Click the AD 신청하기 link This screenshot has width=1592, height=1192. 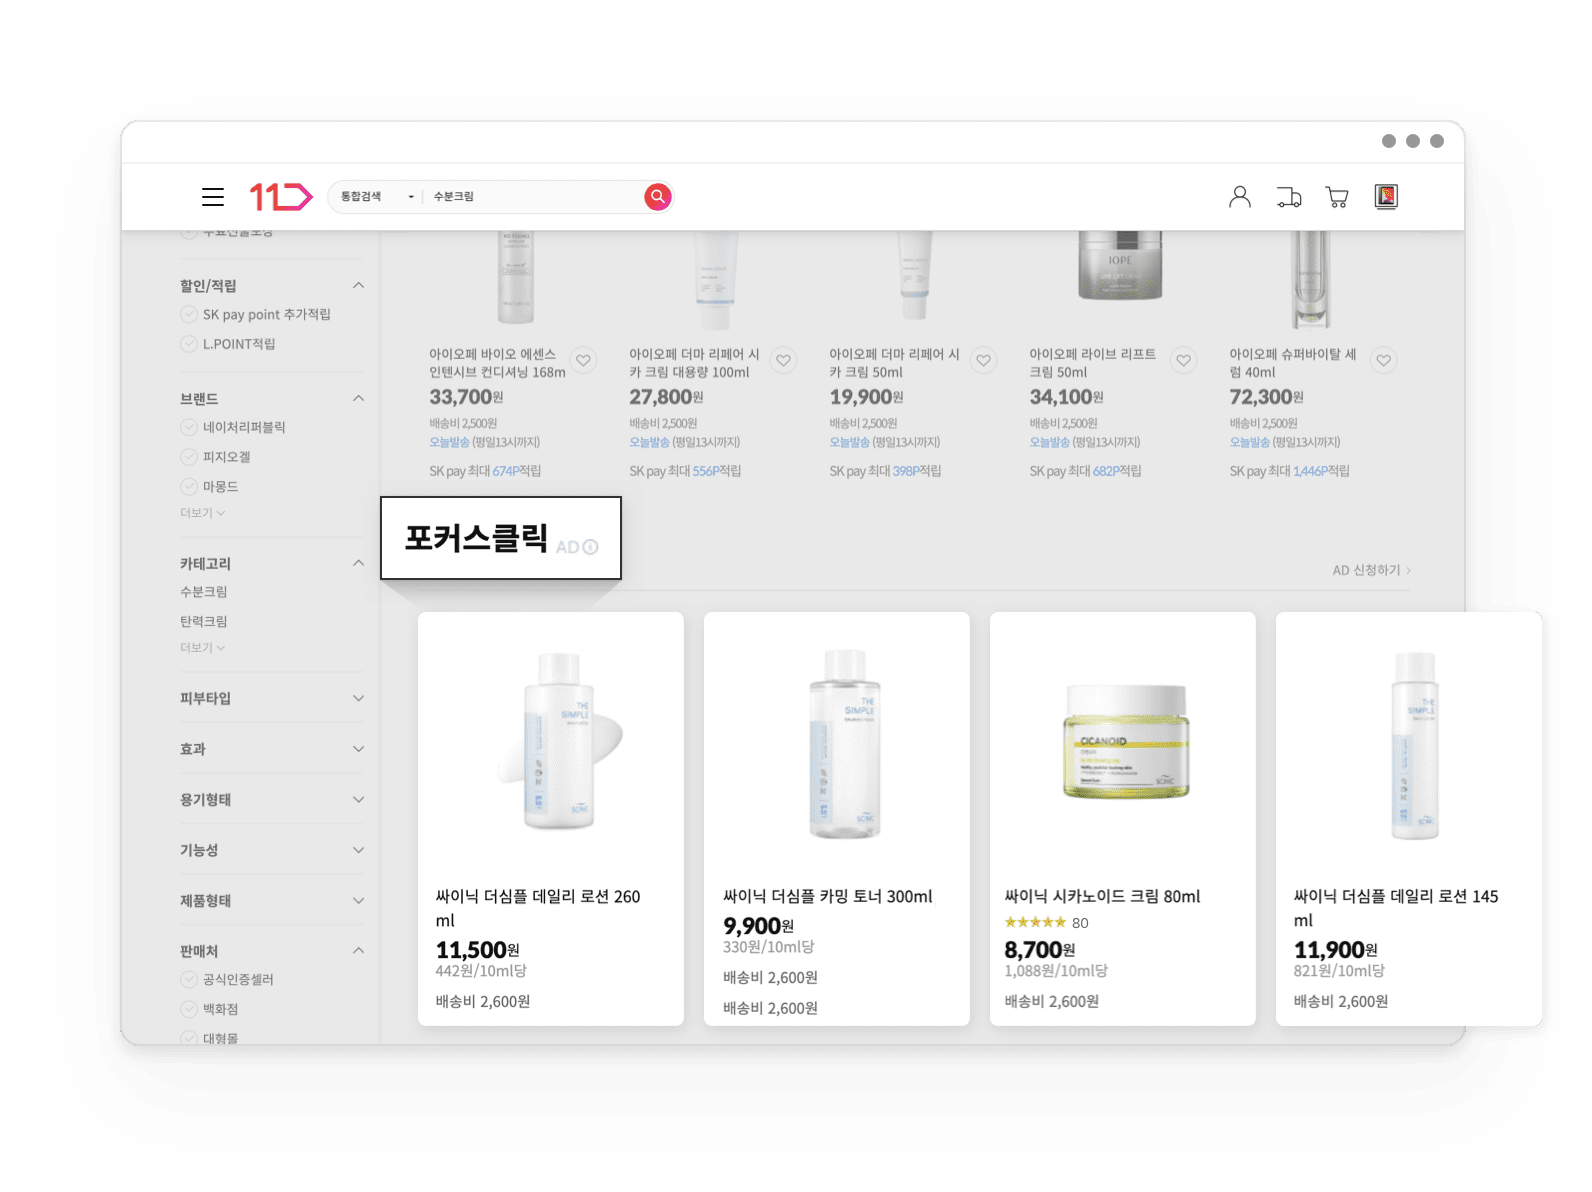coord(1371,570)
